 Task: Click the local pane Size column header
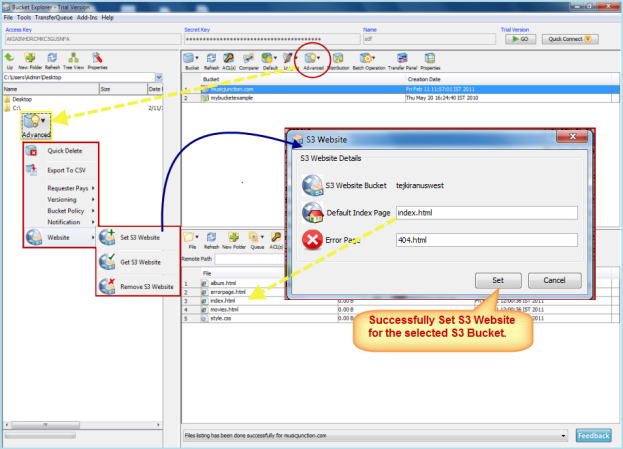click(x=123, y=89)
